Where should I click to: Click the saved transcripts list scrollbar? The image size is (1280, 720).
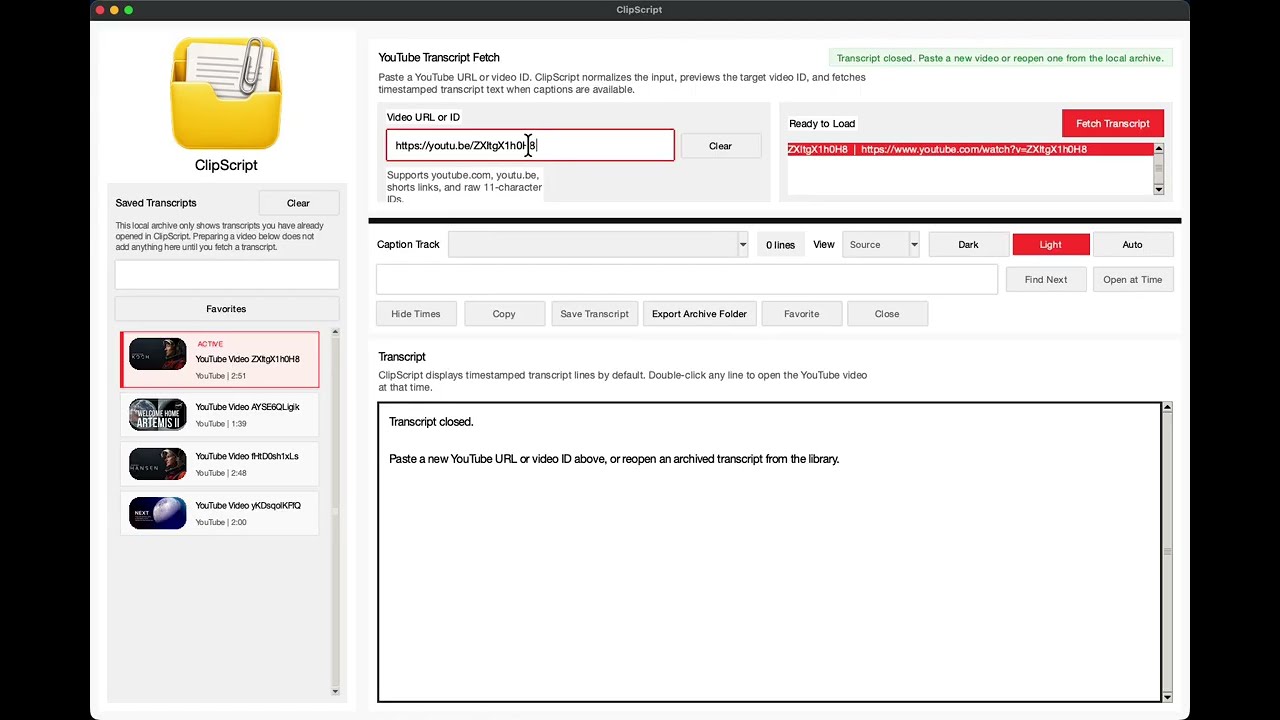click(x=335, y=511)
